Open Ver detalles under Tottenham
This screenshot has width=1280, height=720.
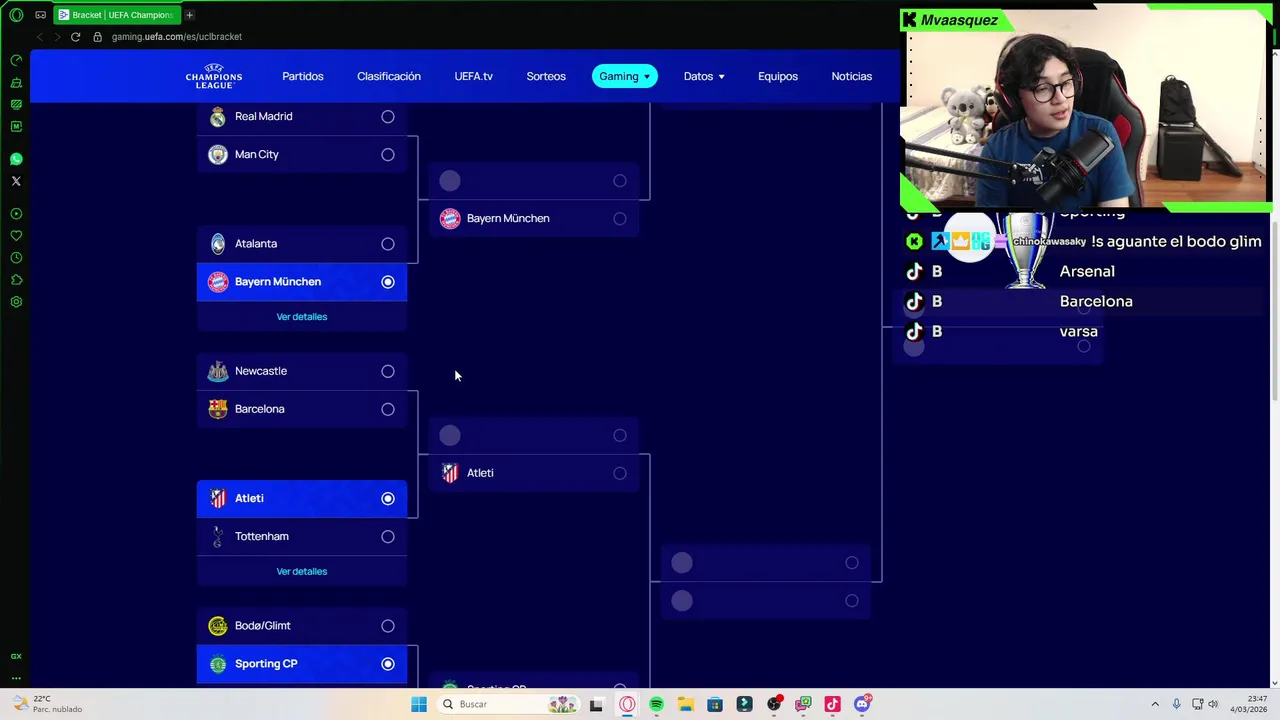(302, 572)
